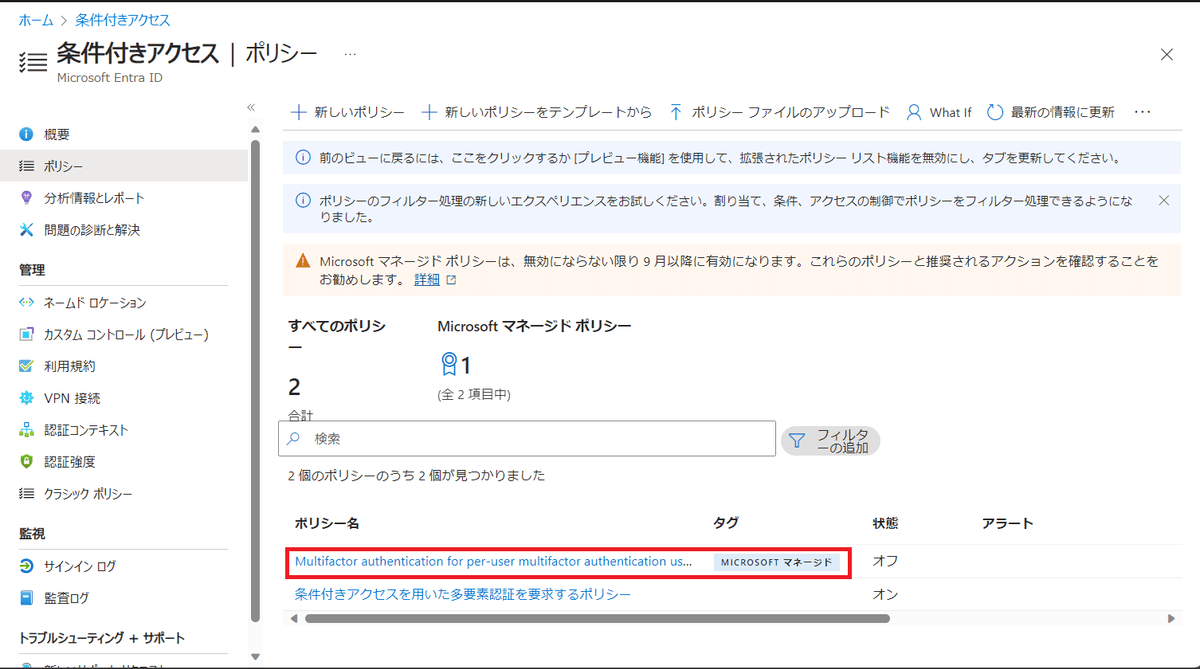Open the Multifactor authentication for per-user policy
This screenshot has height=669, width=1200.
(x=493, y=562)
